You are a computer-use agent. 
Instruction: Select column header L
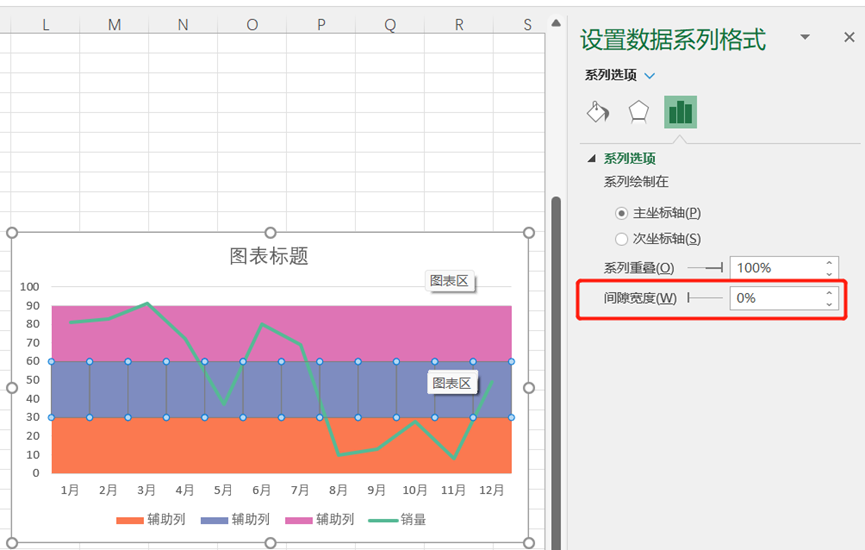45,25
